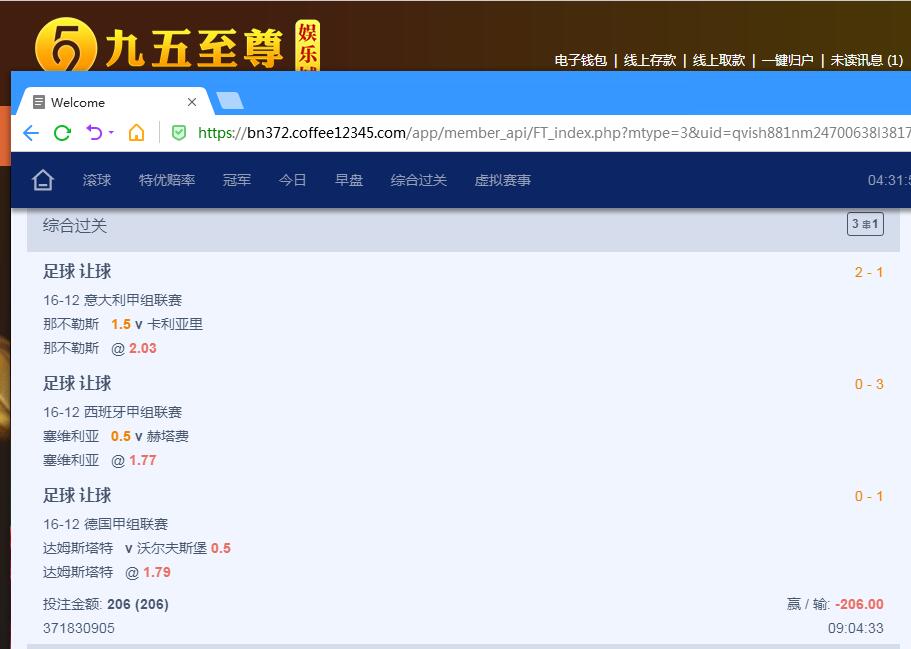Screen dimensions: 911x649
Task: Click the 投注金额: 206 (206) text
Action: coord(106,604)
